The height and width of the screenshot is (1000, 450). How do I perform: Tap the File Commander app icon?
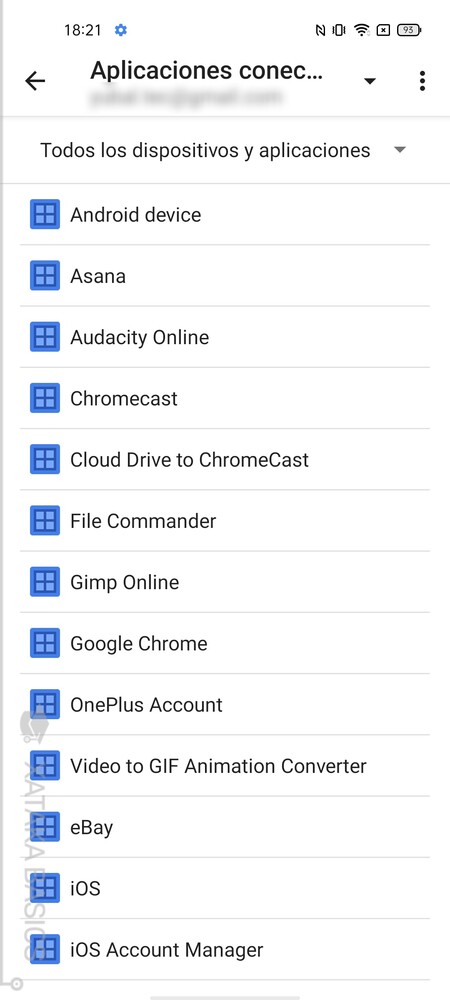tap(45, 520)
